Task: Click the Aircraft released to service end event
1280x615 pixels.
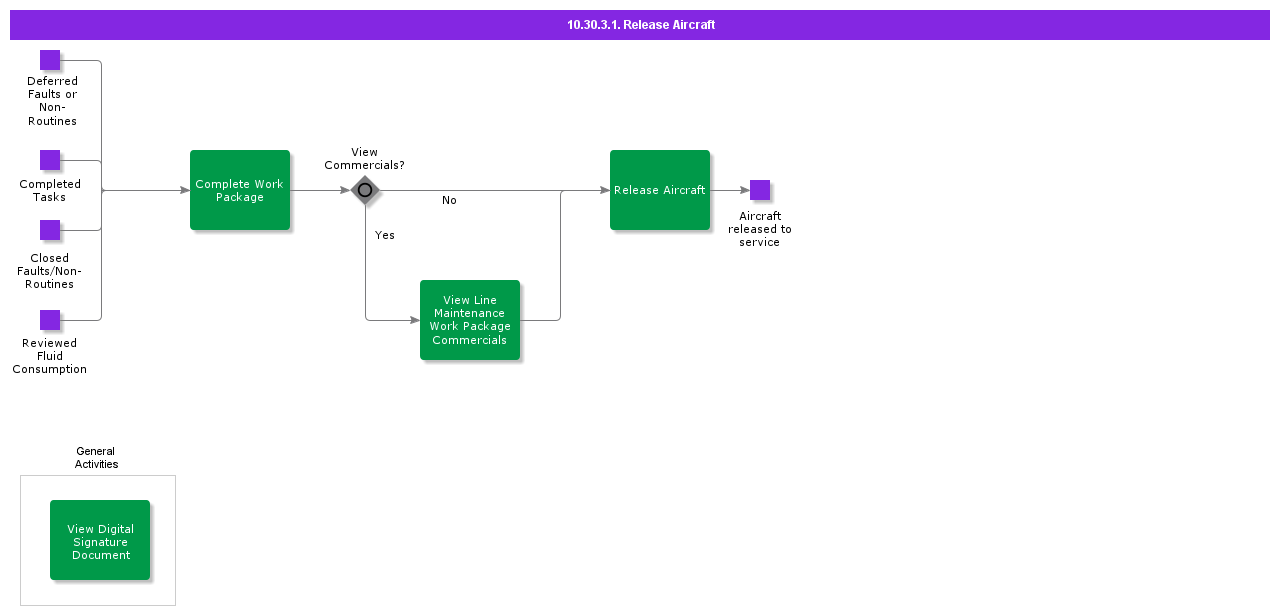Action: tap(760, 190)
